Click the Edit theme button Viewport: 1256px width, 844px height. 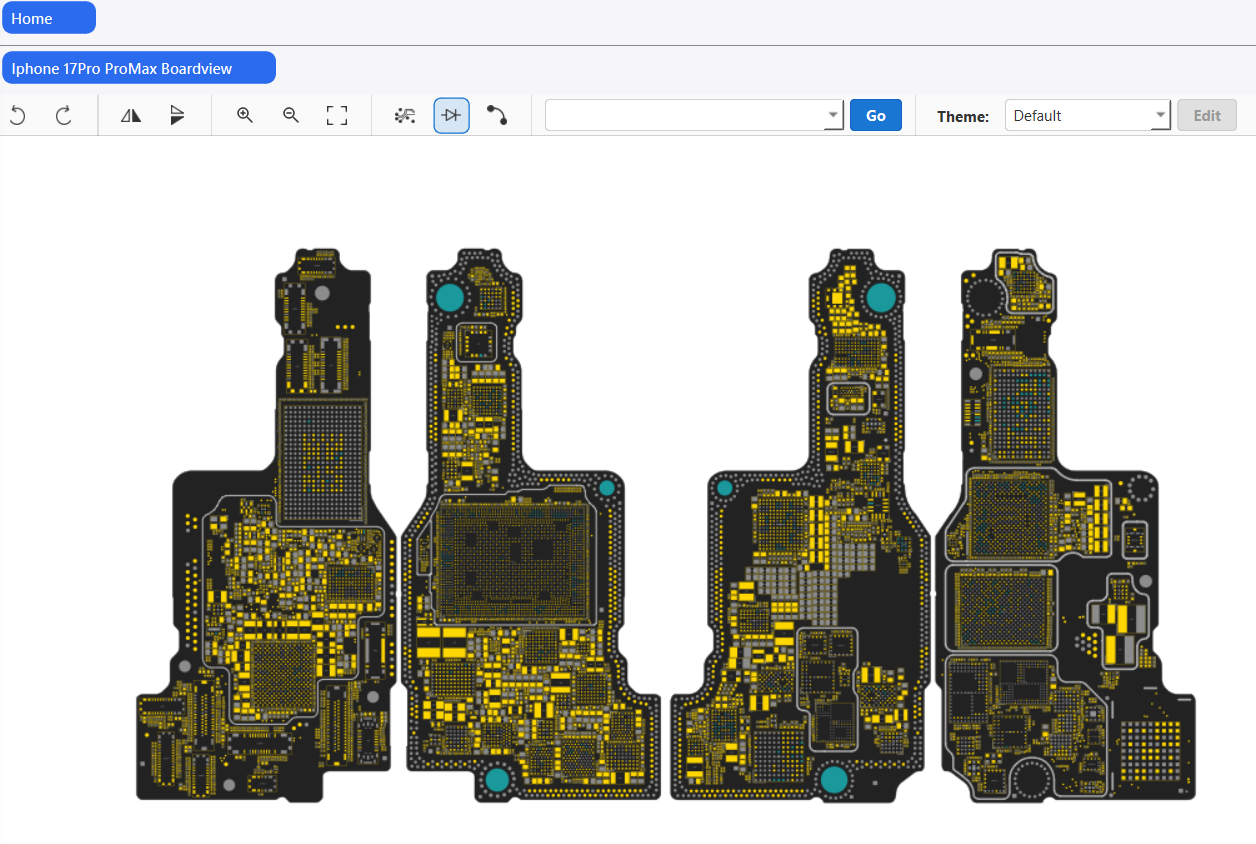[x=1206, y=115]
